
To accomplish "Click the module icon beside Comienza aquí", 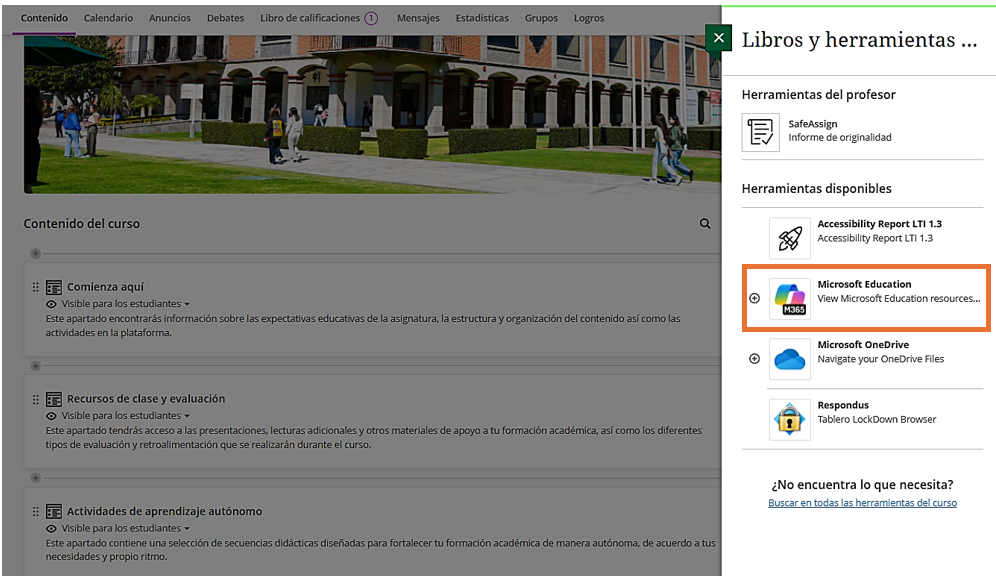I will click(x=54, y=288).
